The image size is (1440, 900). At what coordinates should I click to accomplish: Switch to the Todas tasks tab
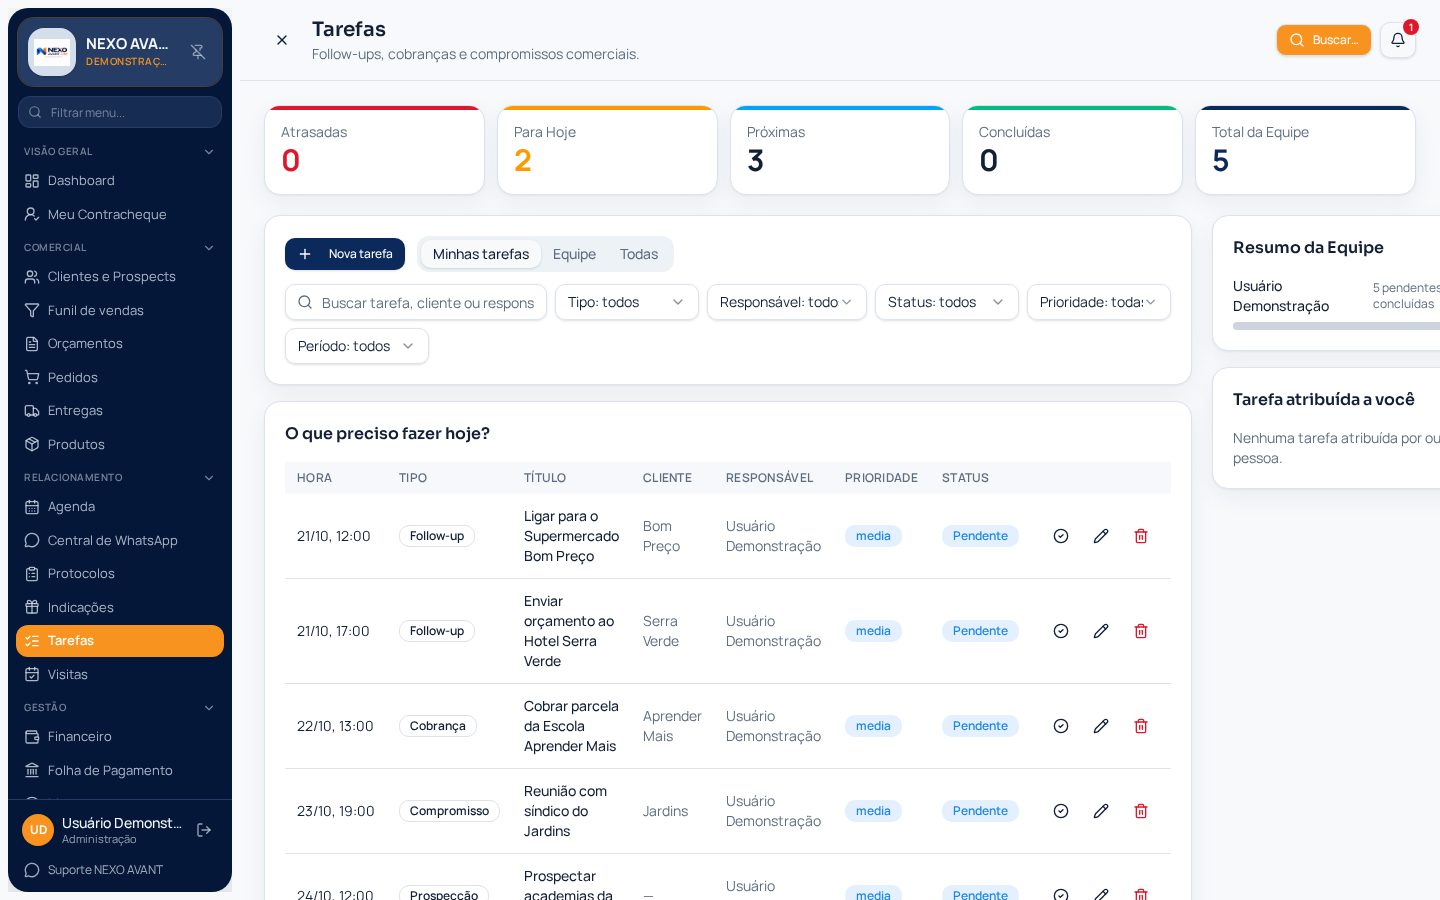click(639, 254)
